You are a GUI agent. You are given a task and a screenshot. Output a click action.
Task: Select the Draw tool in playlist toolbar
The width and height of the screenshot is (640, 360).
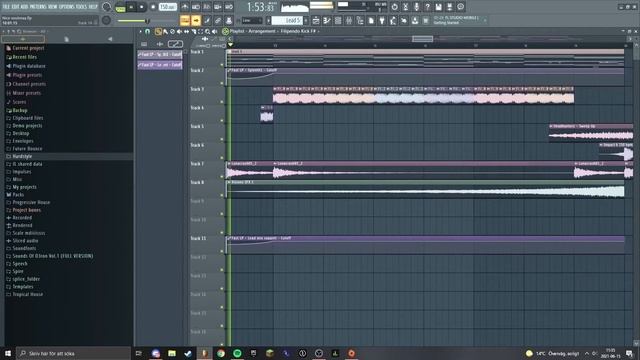[158, 31]
